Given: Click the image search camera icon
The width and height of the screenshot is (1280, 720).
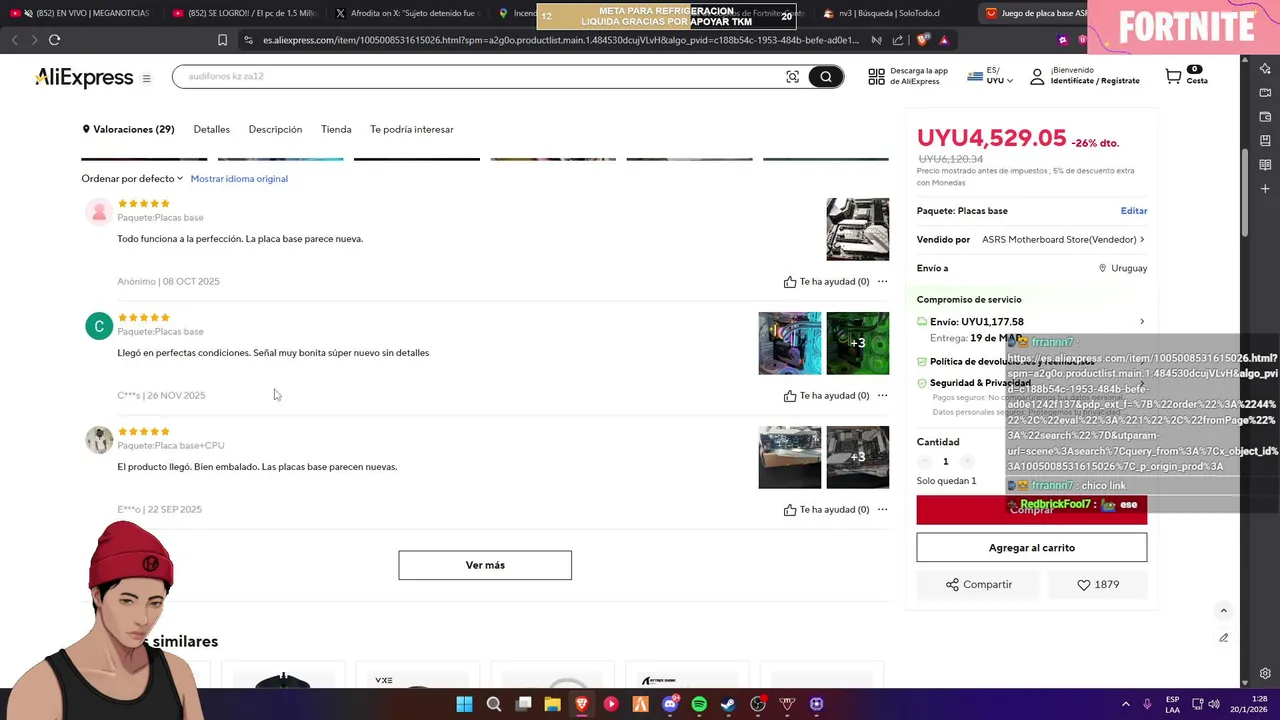Looking at the screenshot, I should (x=792, y=77).
